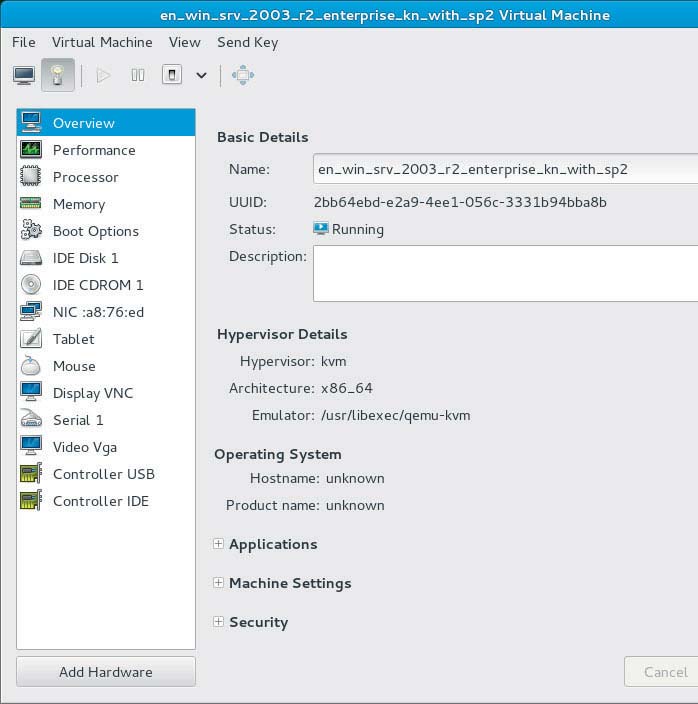Select the Tablet device icon
The image size is (698, 704).
pyautogui.click(x=31, y=339)
